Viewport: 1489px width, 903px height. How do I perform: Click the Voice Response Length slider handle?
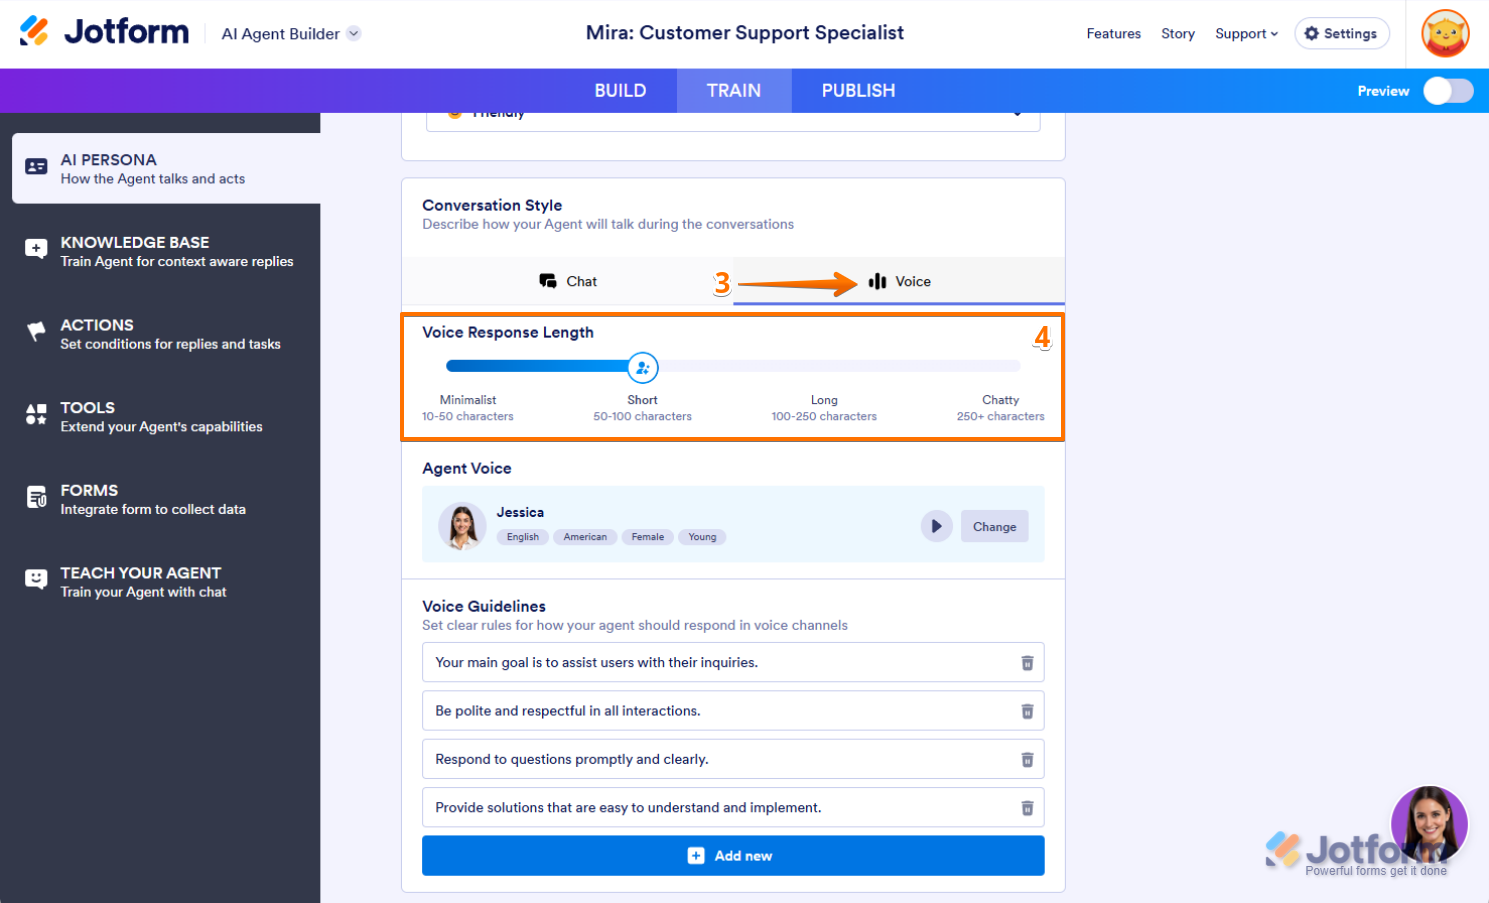point(643,368)
